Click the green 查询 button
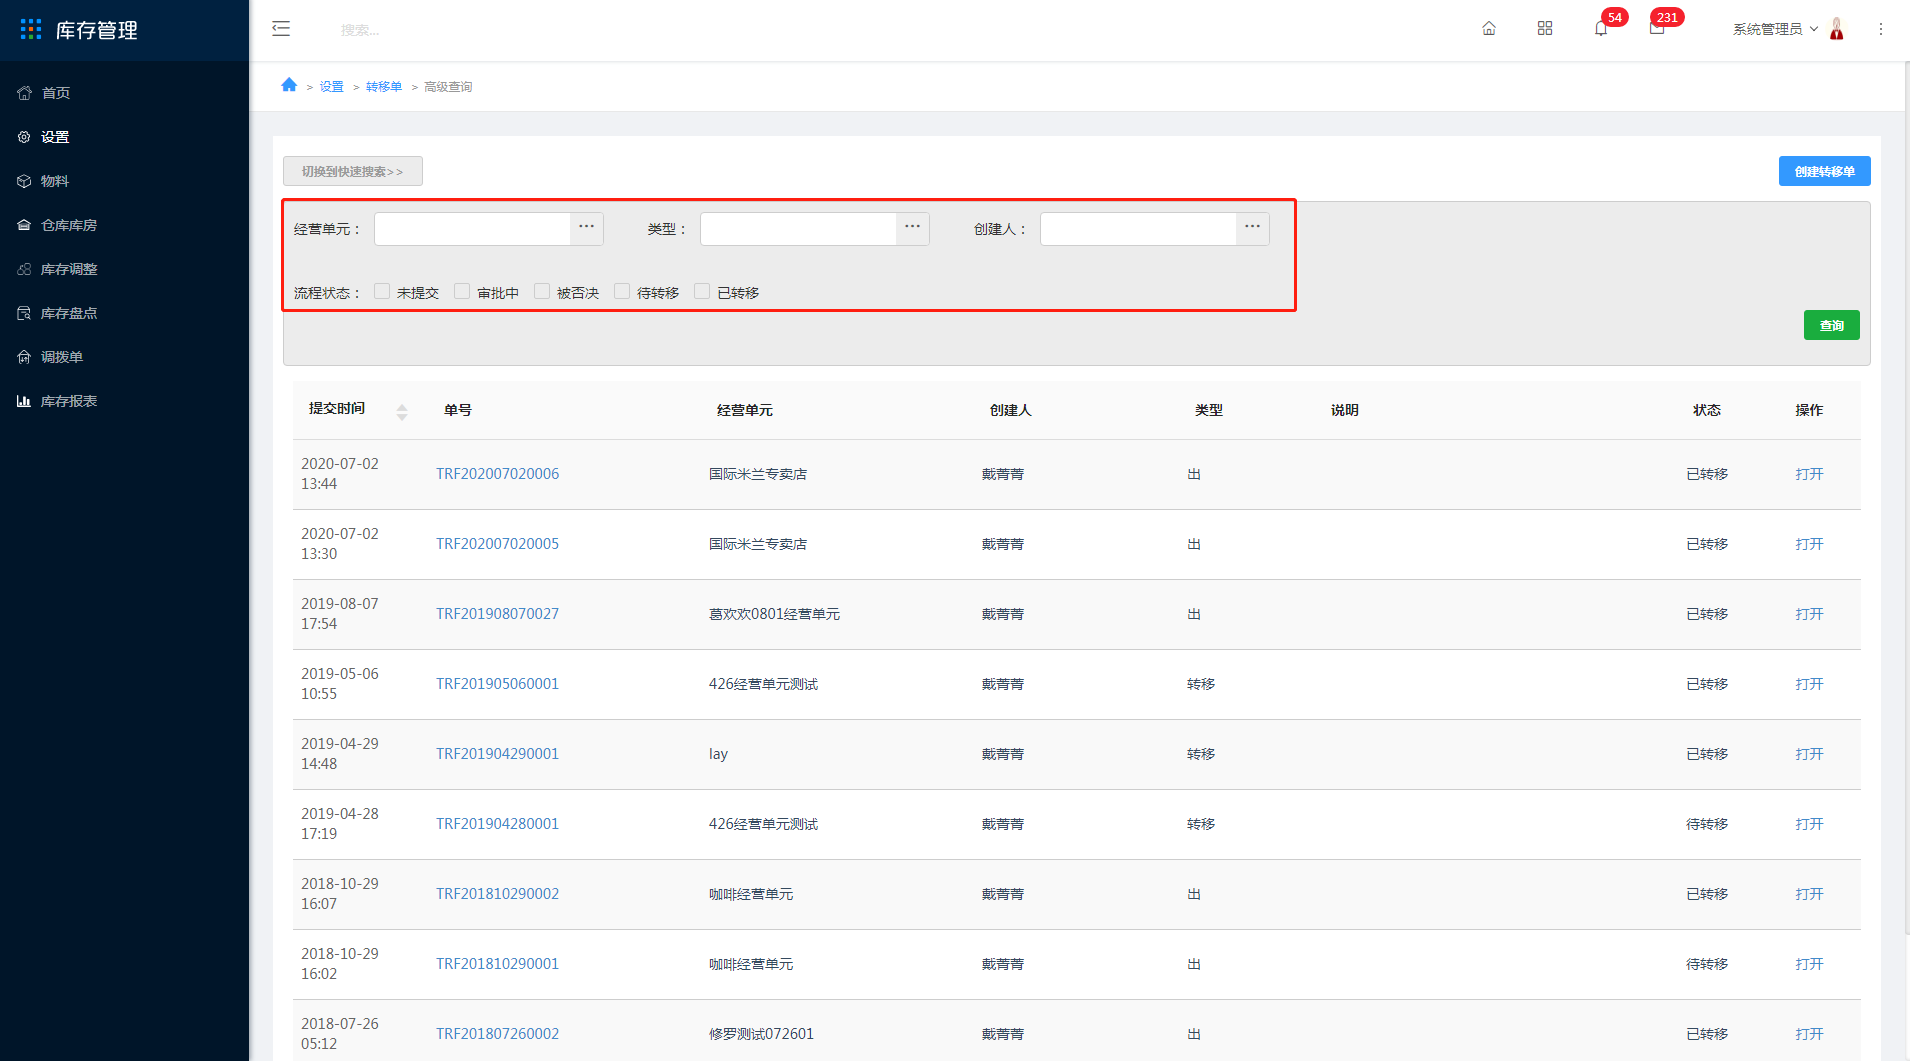Image resolution: width=1910 pixels, height=1061 pixels. [x=1831, y=325]
